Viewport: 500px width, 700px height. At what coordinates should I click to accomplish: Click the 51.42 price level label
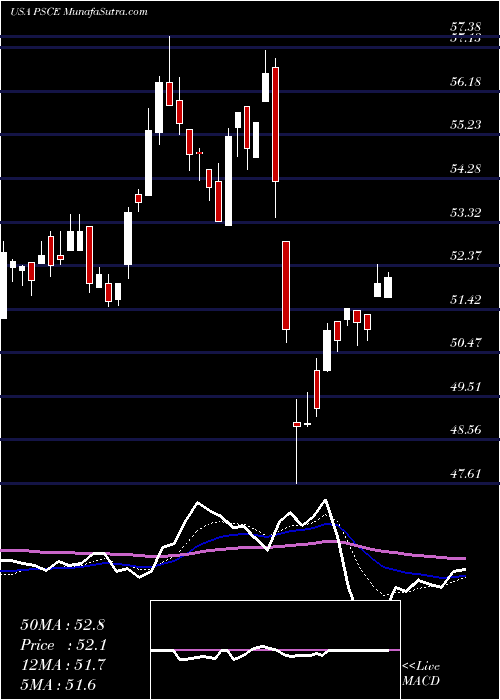tap(466, 300)
